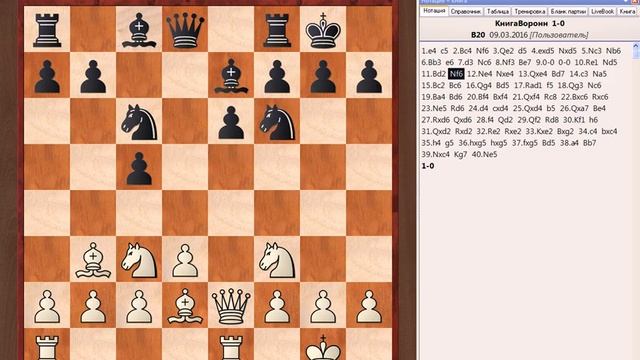Viewport: 640px width, 360px height.
Task: Select the white pawn on d3
Action: 185,261
